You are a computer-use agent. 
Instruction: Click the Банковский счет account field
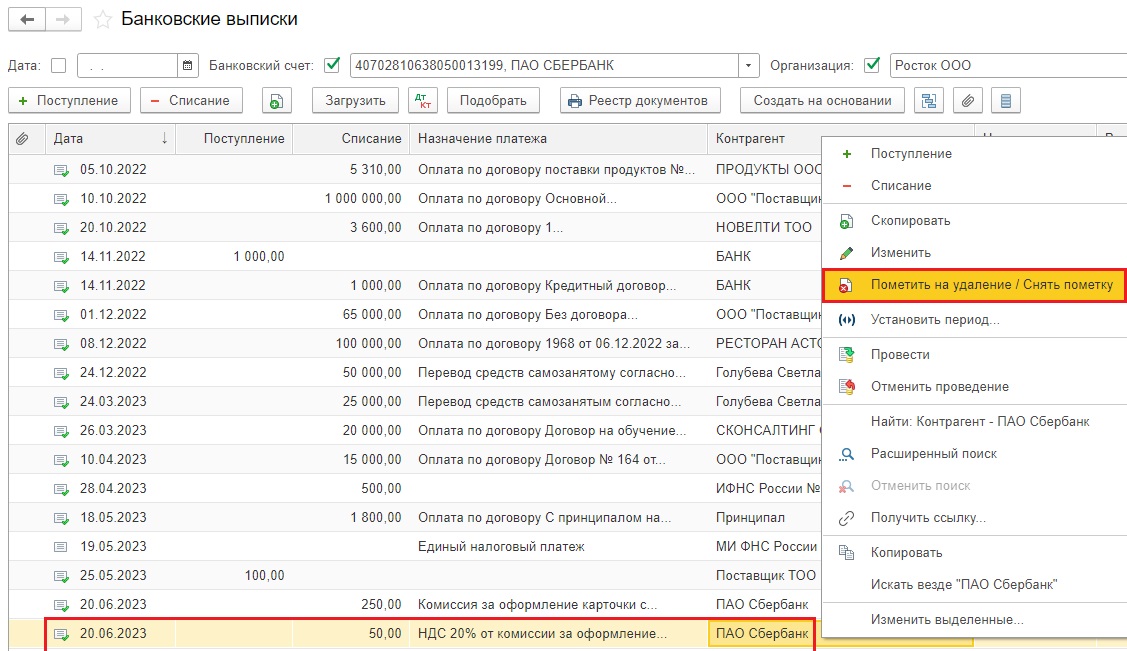(x=544, y=65)
